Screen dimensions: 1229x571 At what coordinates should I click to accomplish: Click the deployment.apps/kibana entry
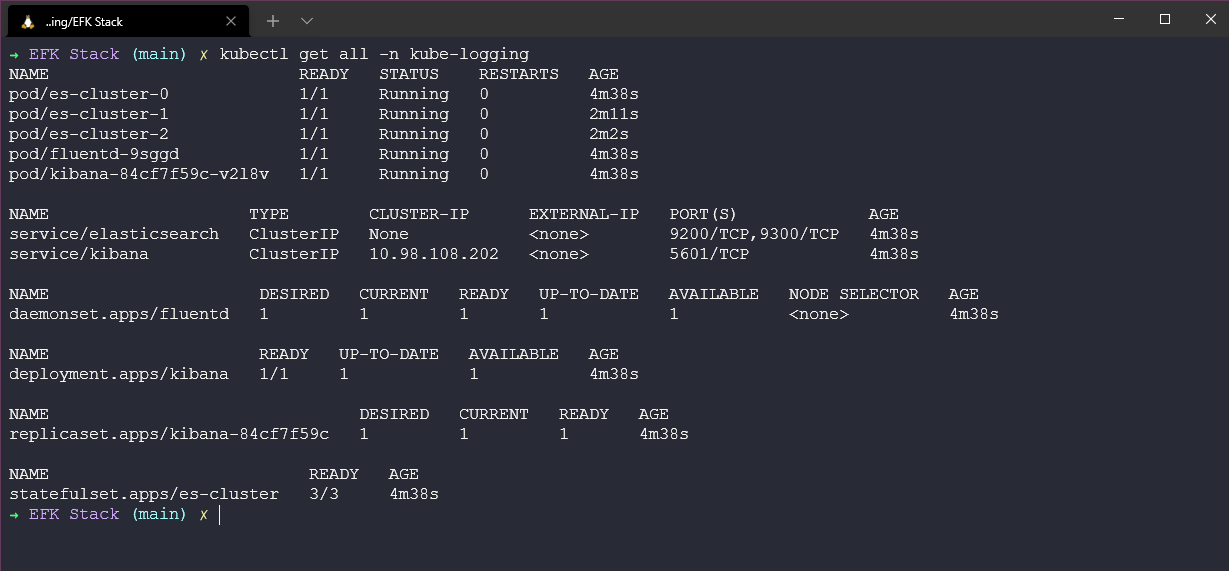coord(118,374)
